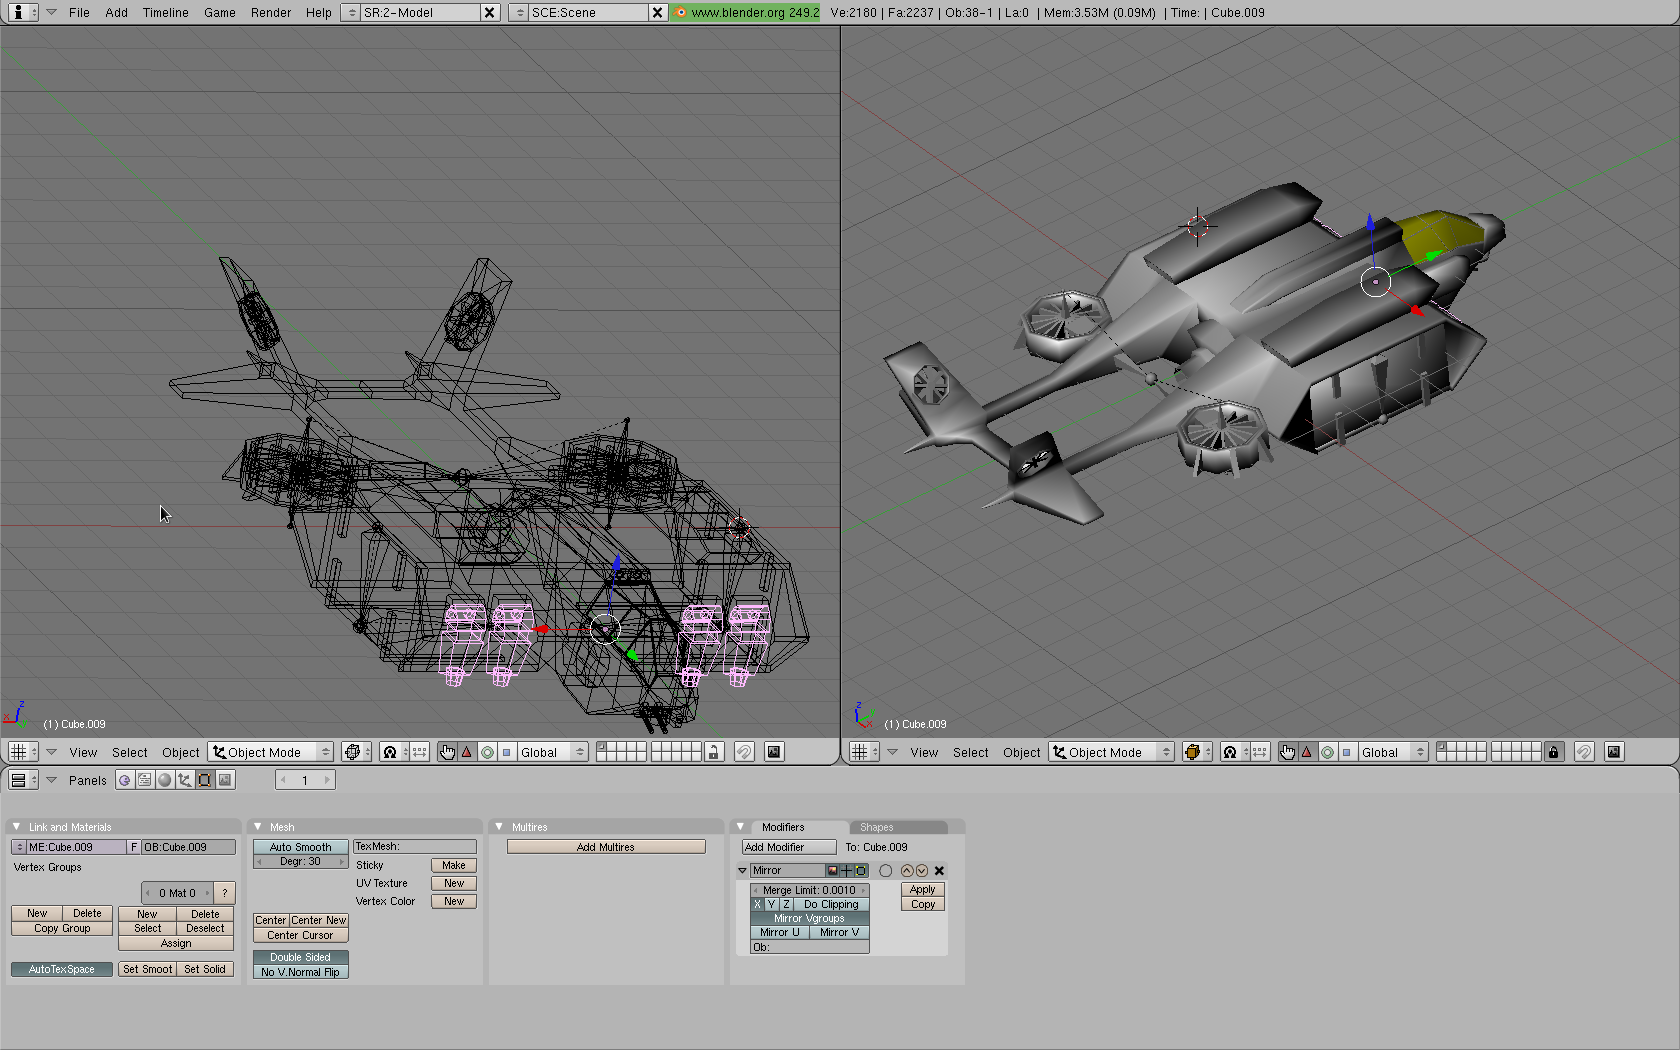Select the Shading context sphere icon
The image size is (1680, 1050).
165,780
